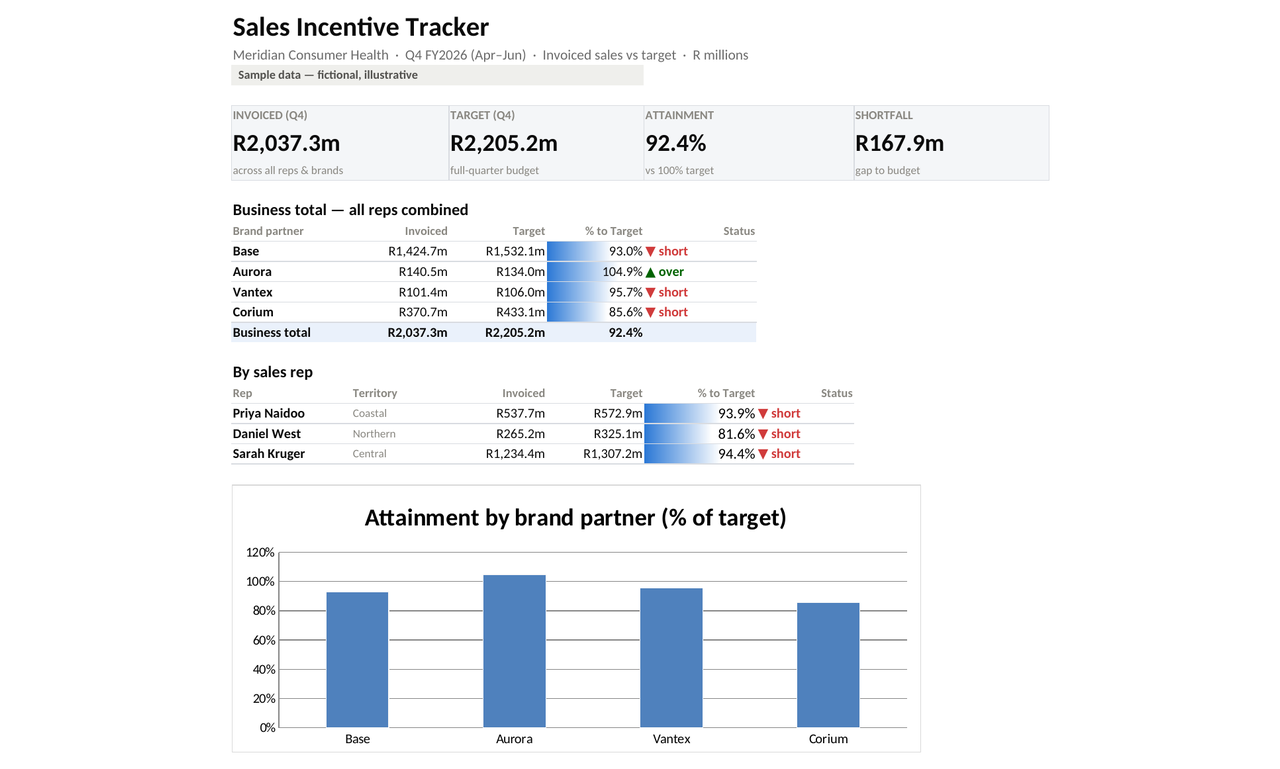The height and width of the screenshot is (769, 1280).
Task: Click the green up-triangle over status for Aurora
Action: pyautogui.click(x=665, y=272)
